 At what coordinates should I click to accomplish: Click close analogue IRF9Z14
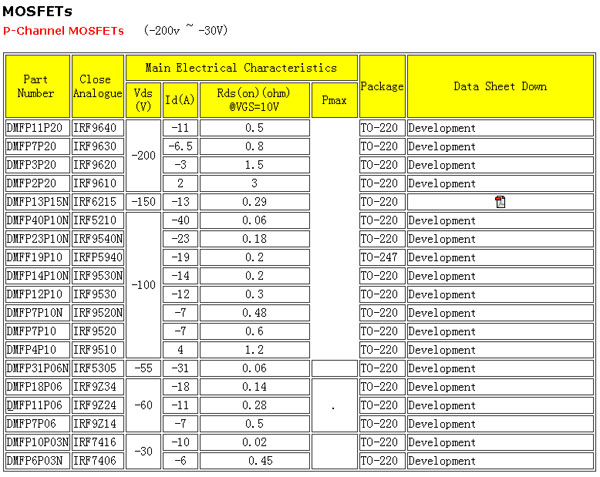[x=95, y=423]
